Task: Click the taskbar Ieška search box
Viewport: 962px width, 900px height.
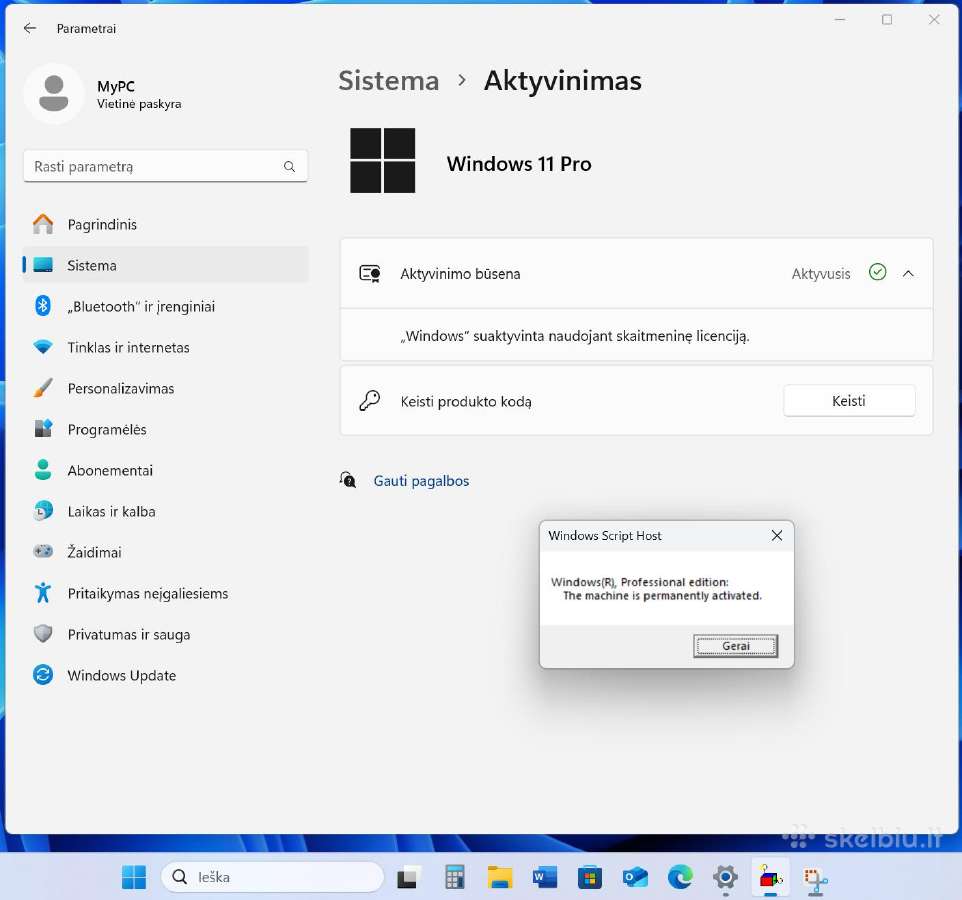Action: (272, 877)
